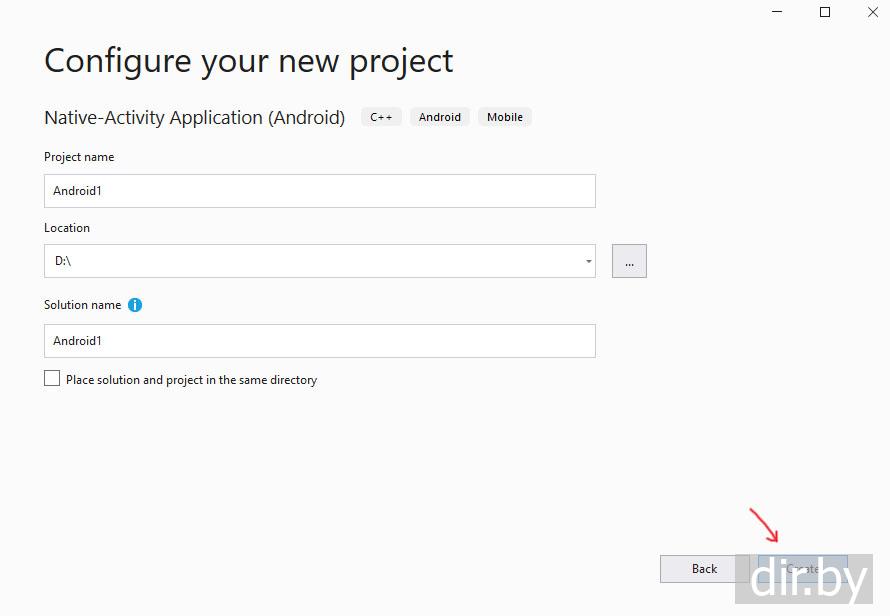Click the Project name label
The height and width of the screenshot is (616, 890).
[x=79, y=157]
